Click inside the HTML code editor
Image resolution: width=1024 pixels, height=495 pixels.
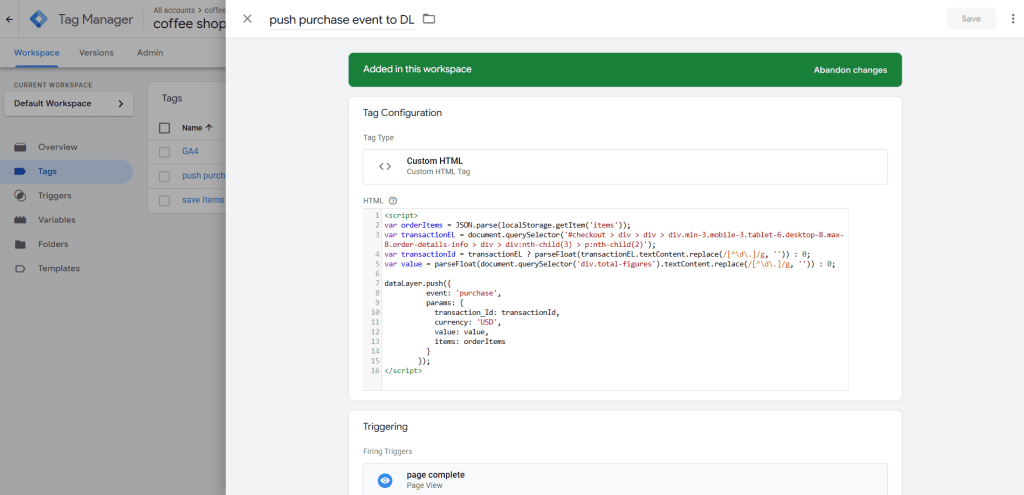click(605, 299)
